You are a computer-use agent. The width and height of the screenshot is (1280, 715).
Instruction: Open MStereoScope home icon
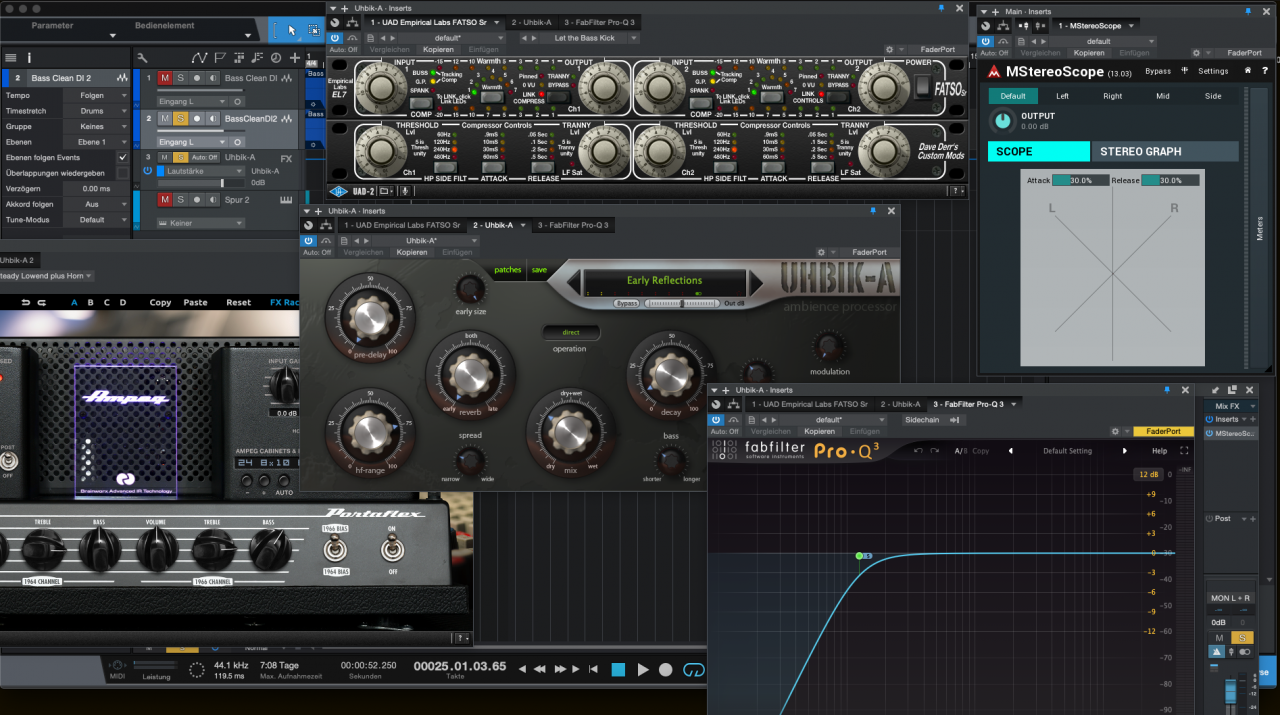coord(1247,71)
